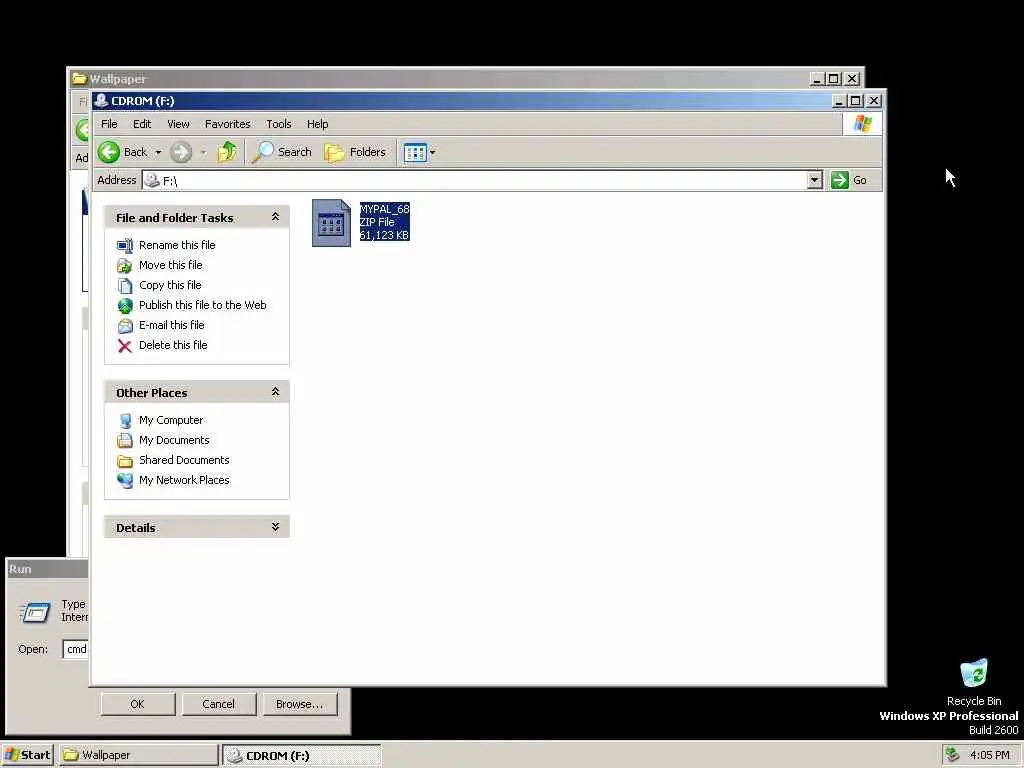Click the My Network Places icon
This screenshot has height=768, width=1024.
pos(125,481)
